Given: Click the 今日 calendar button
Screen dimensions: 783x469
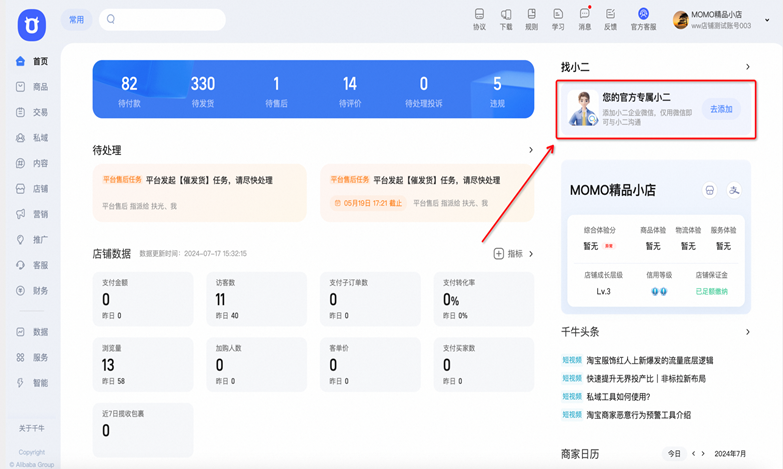Looking at the screenshot, I should (674, 454).
